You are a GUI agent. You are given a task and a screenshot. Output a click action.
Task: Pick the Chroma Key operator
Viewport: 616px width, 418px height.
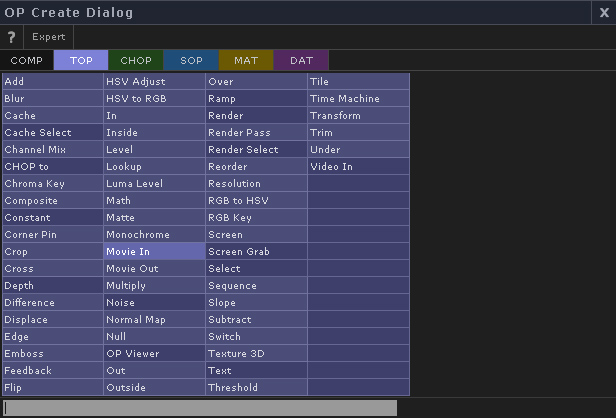[53, 183]
